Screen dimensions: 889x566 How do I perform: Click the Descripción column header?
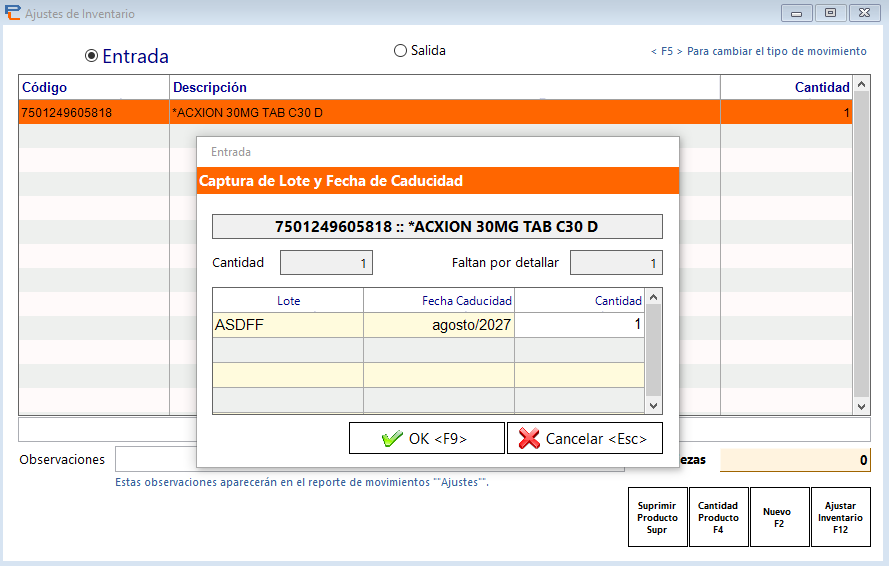[445, 87]
